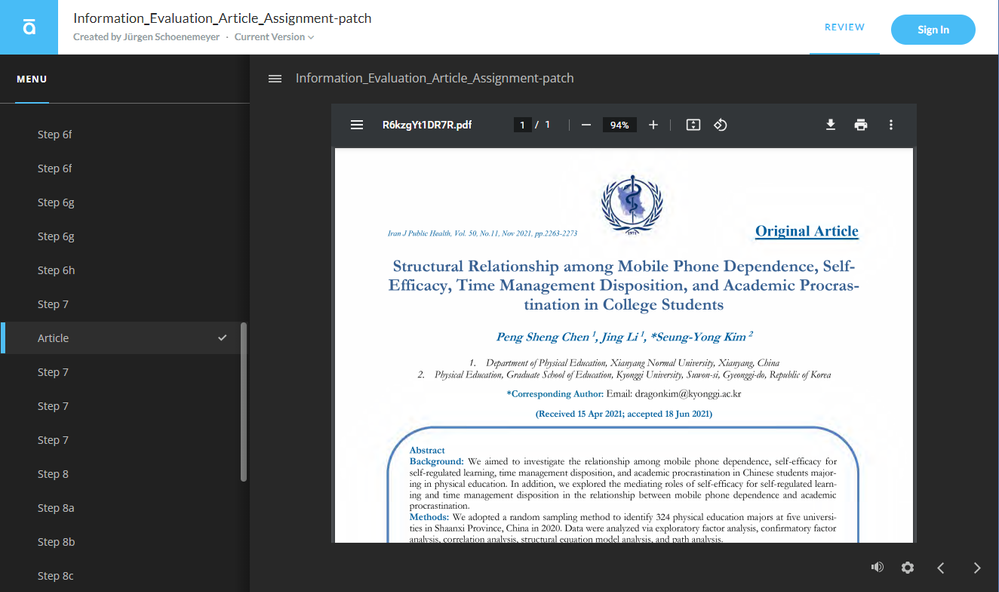Viewport: 999px width, 592px height.
Task: Open the PDF viewer sidebar menu icon
Action: coord(356,125)
